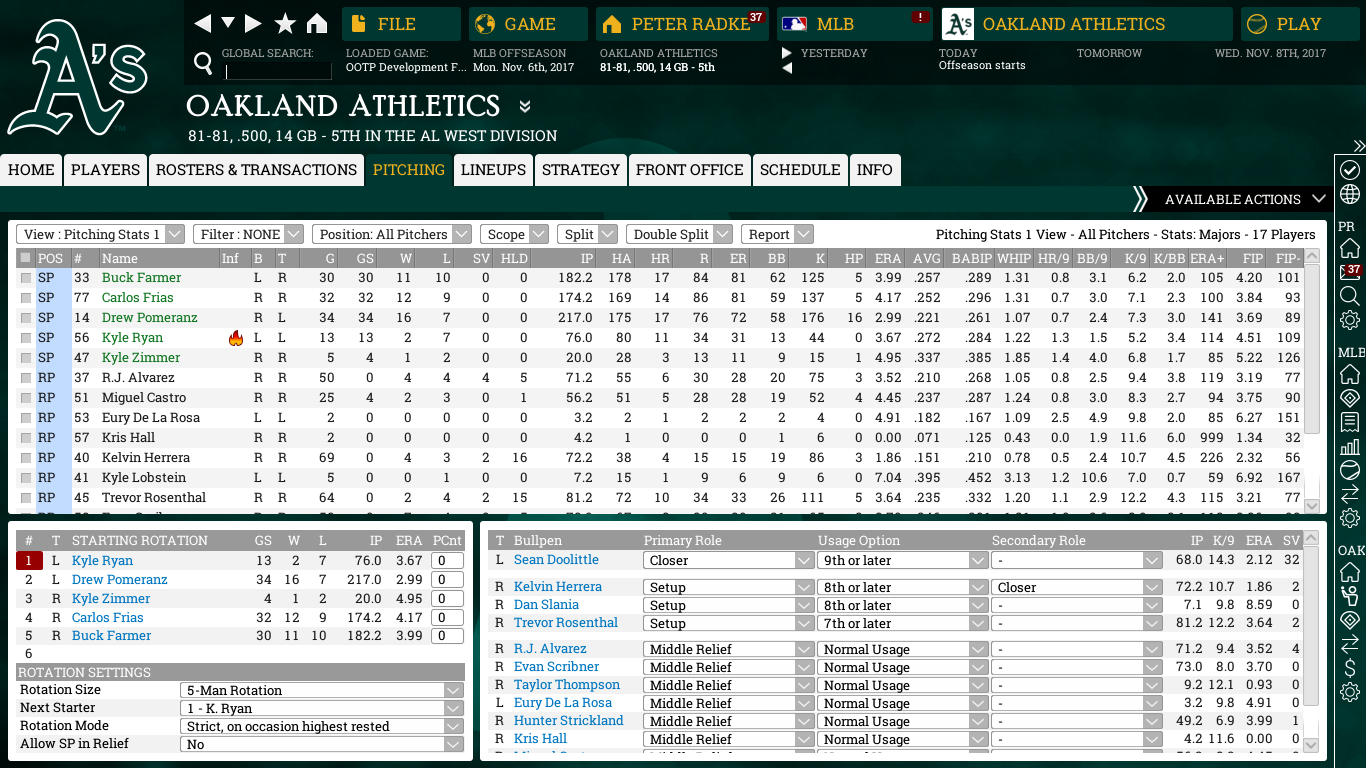Open the MLB statistics bar chart icon
This screenshot has height=768, width=1366.
(1350, 447)
